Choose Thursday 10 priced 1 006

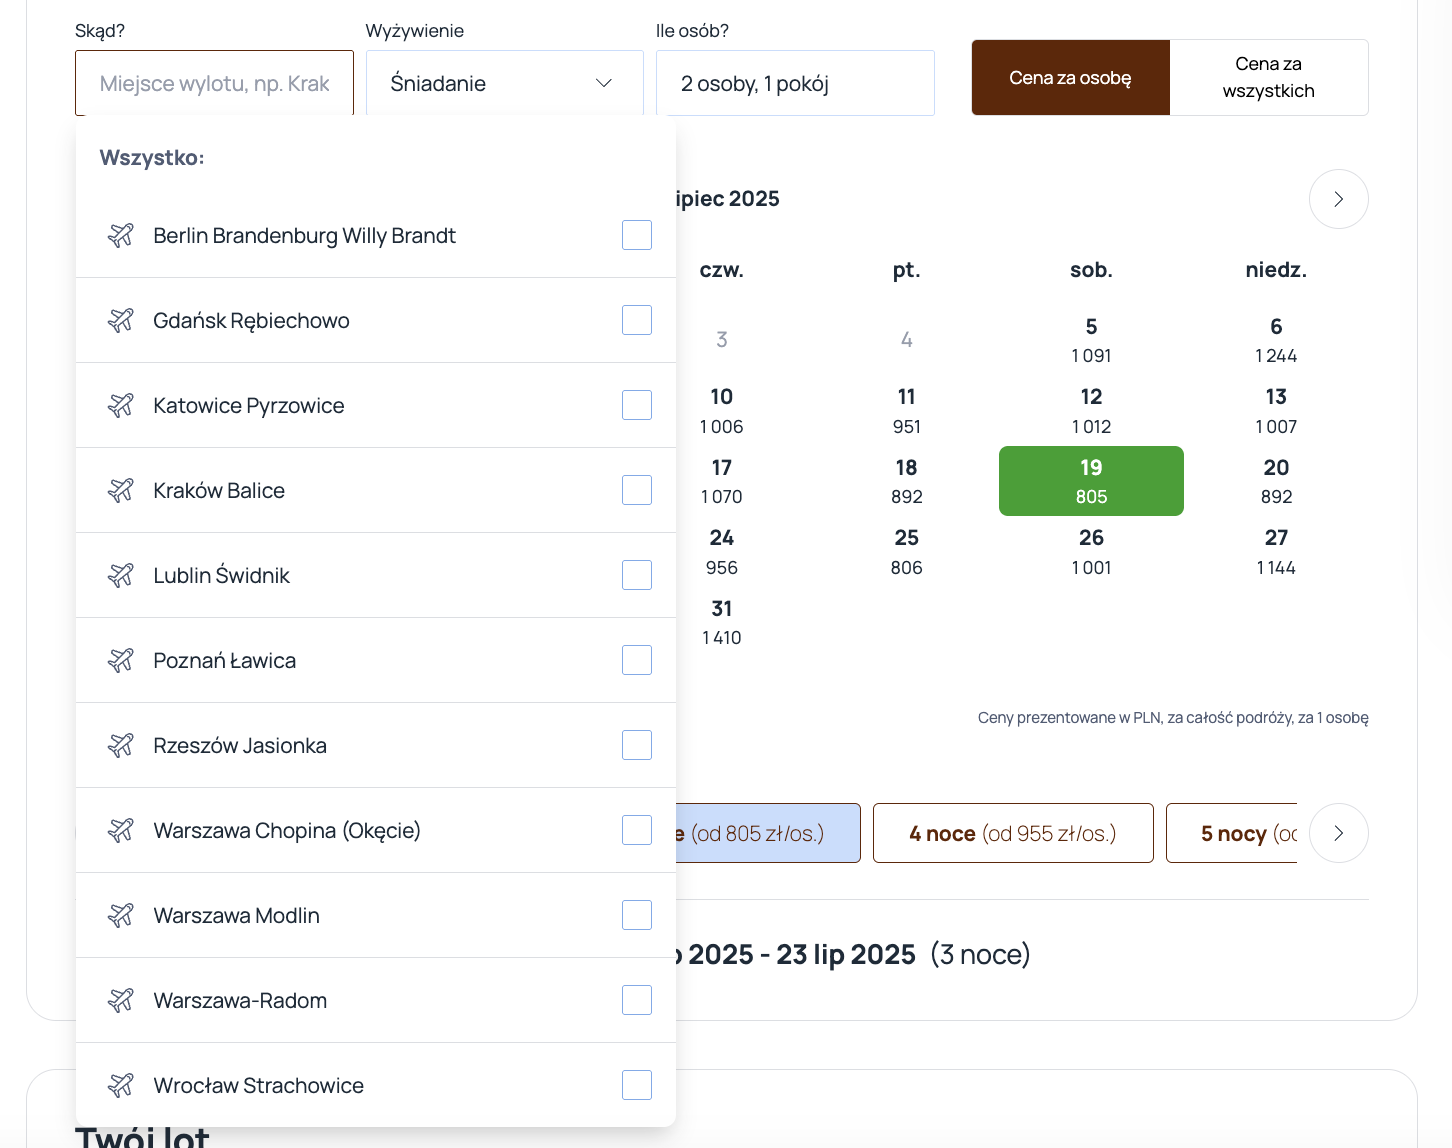click(721, 411)
